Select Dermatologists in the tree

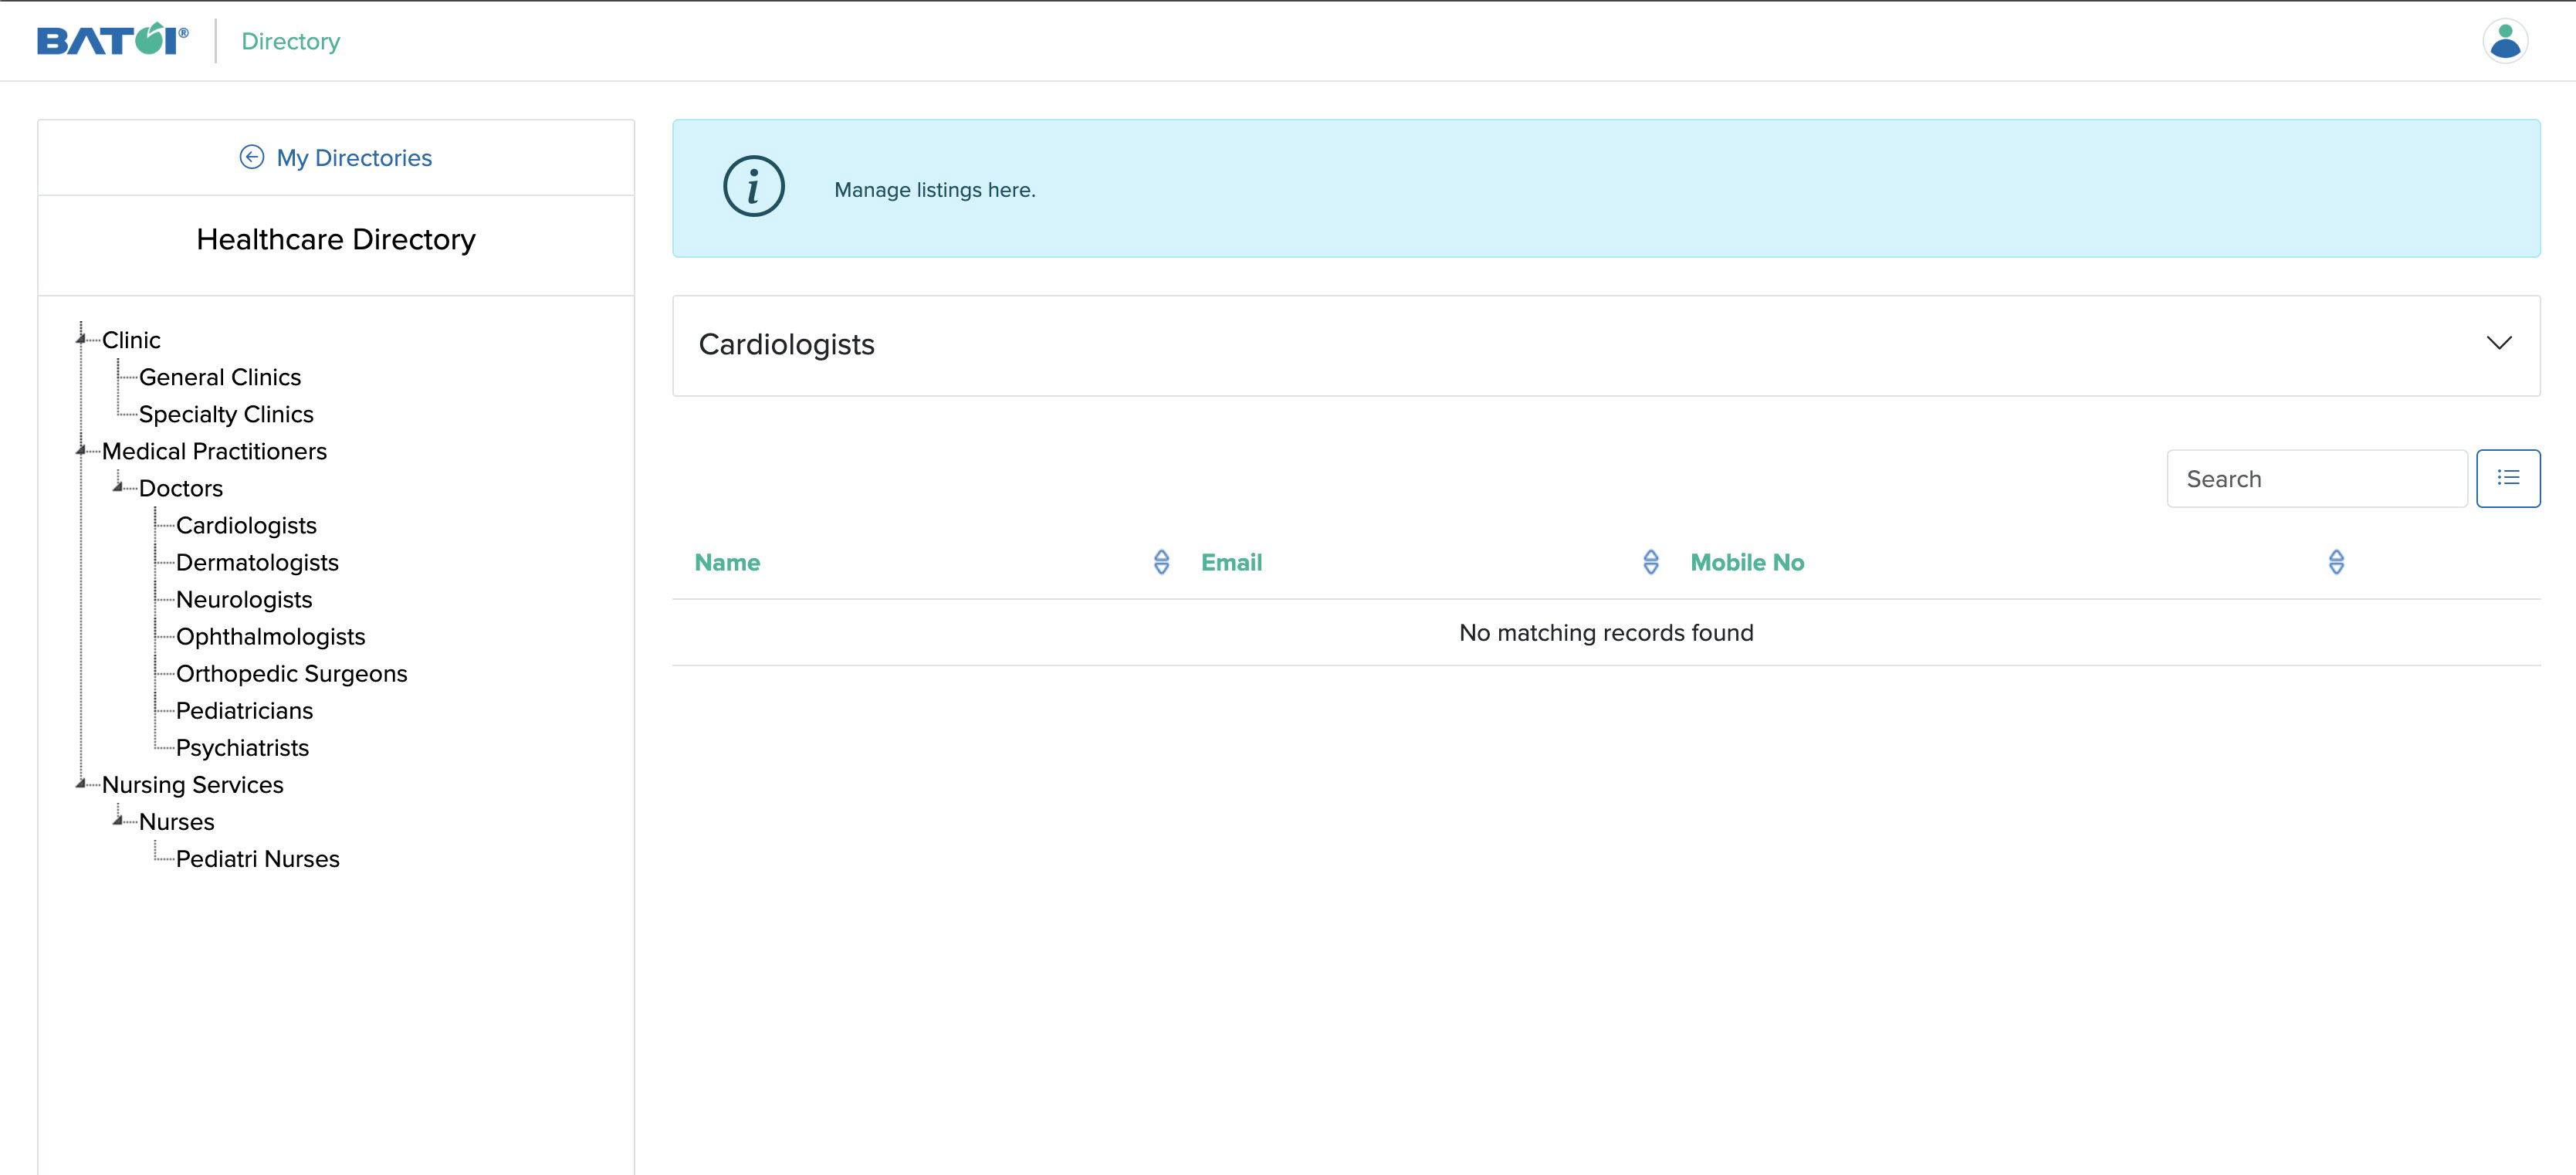[x=258, y=562]
